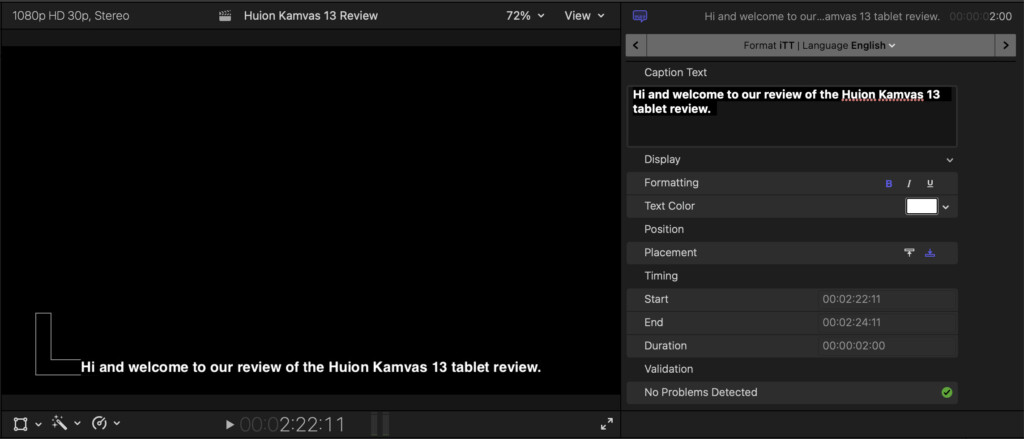This screenshot has width=1024, height=439.
Task: Click the Display section heading
Action: pos(662,159)
